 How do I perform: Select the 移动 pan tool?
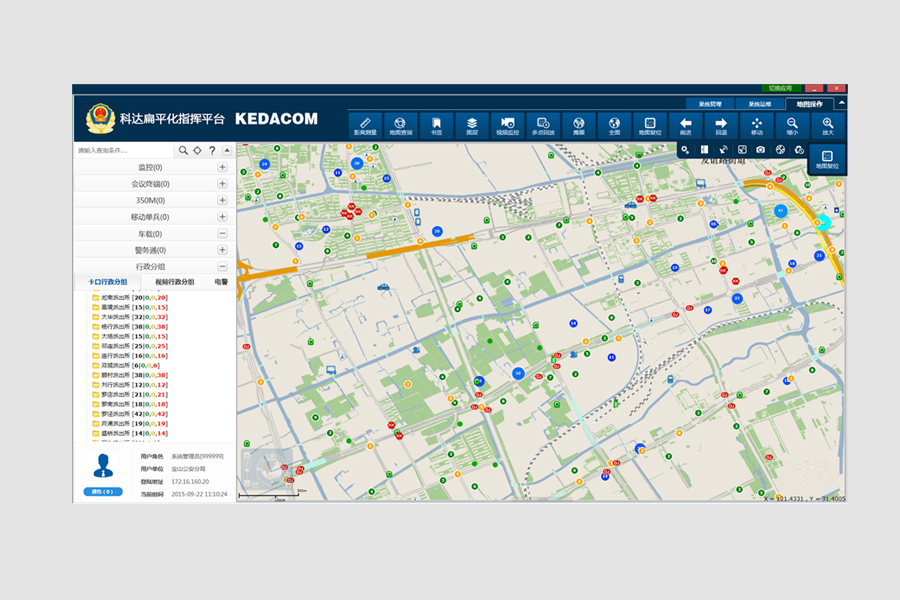(757, 126)
